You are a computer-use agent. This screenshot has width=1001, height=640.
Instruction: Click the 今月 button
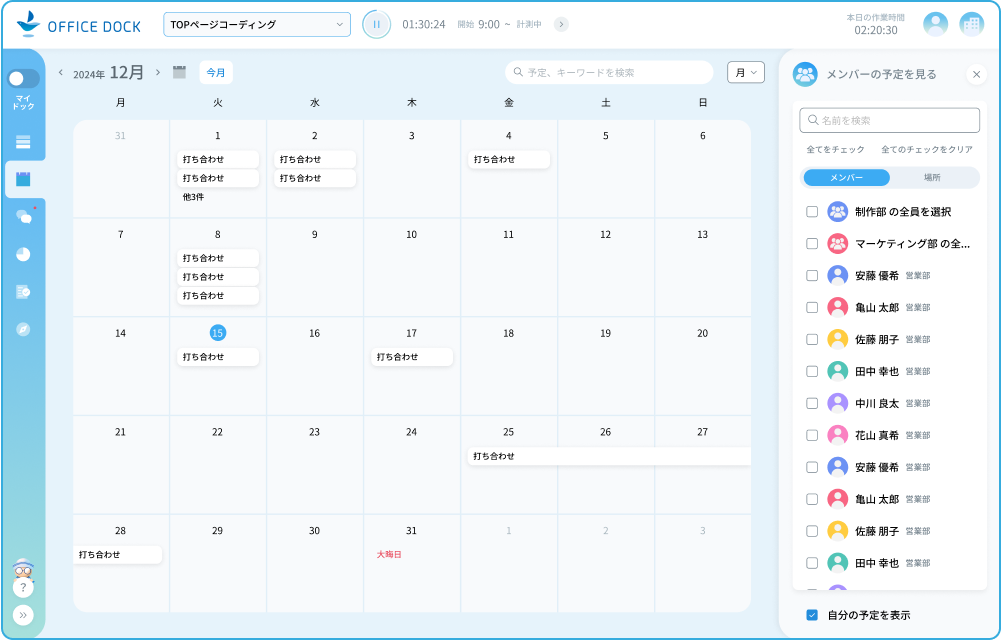[x=216, y=72]
